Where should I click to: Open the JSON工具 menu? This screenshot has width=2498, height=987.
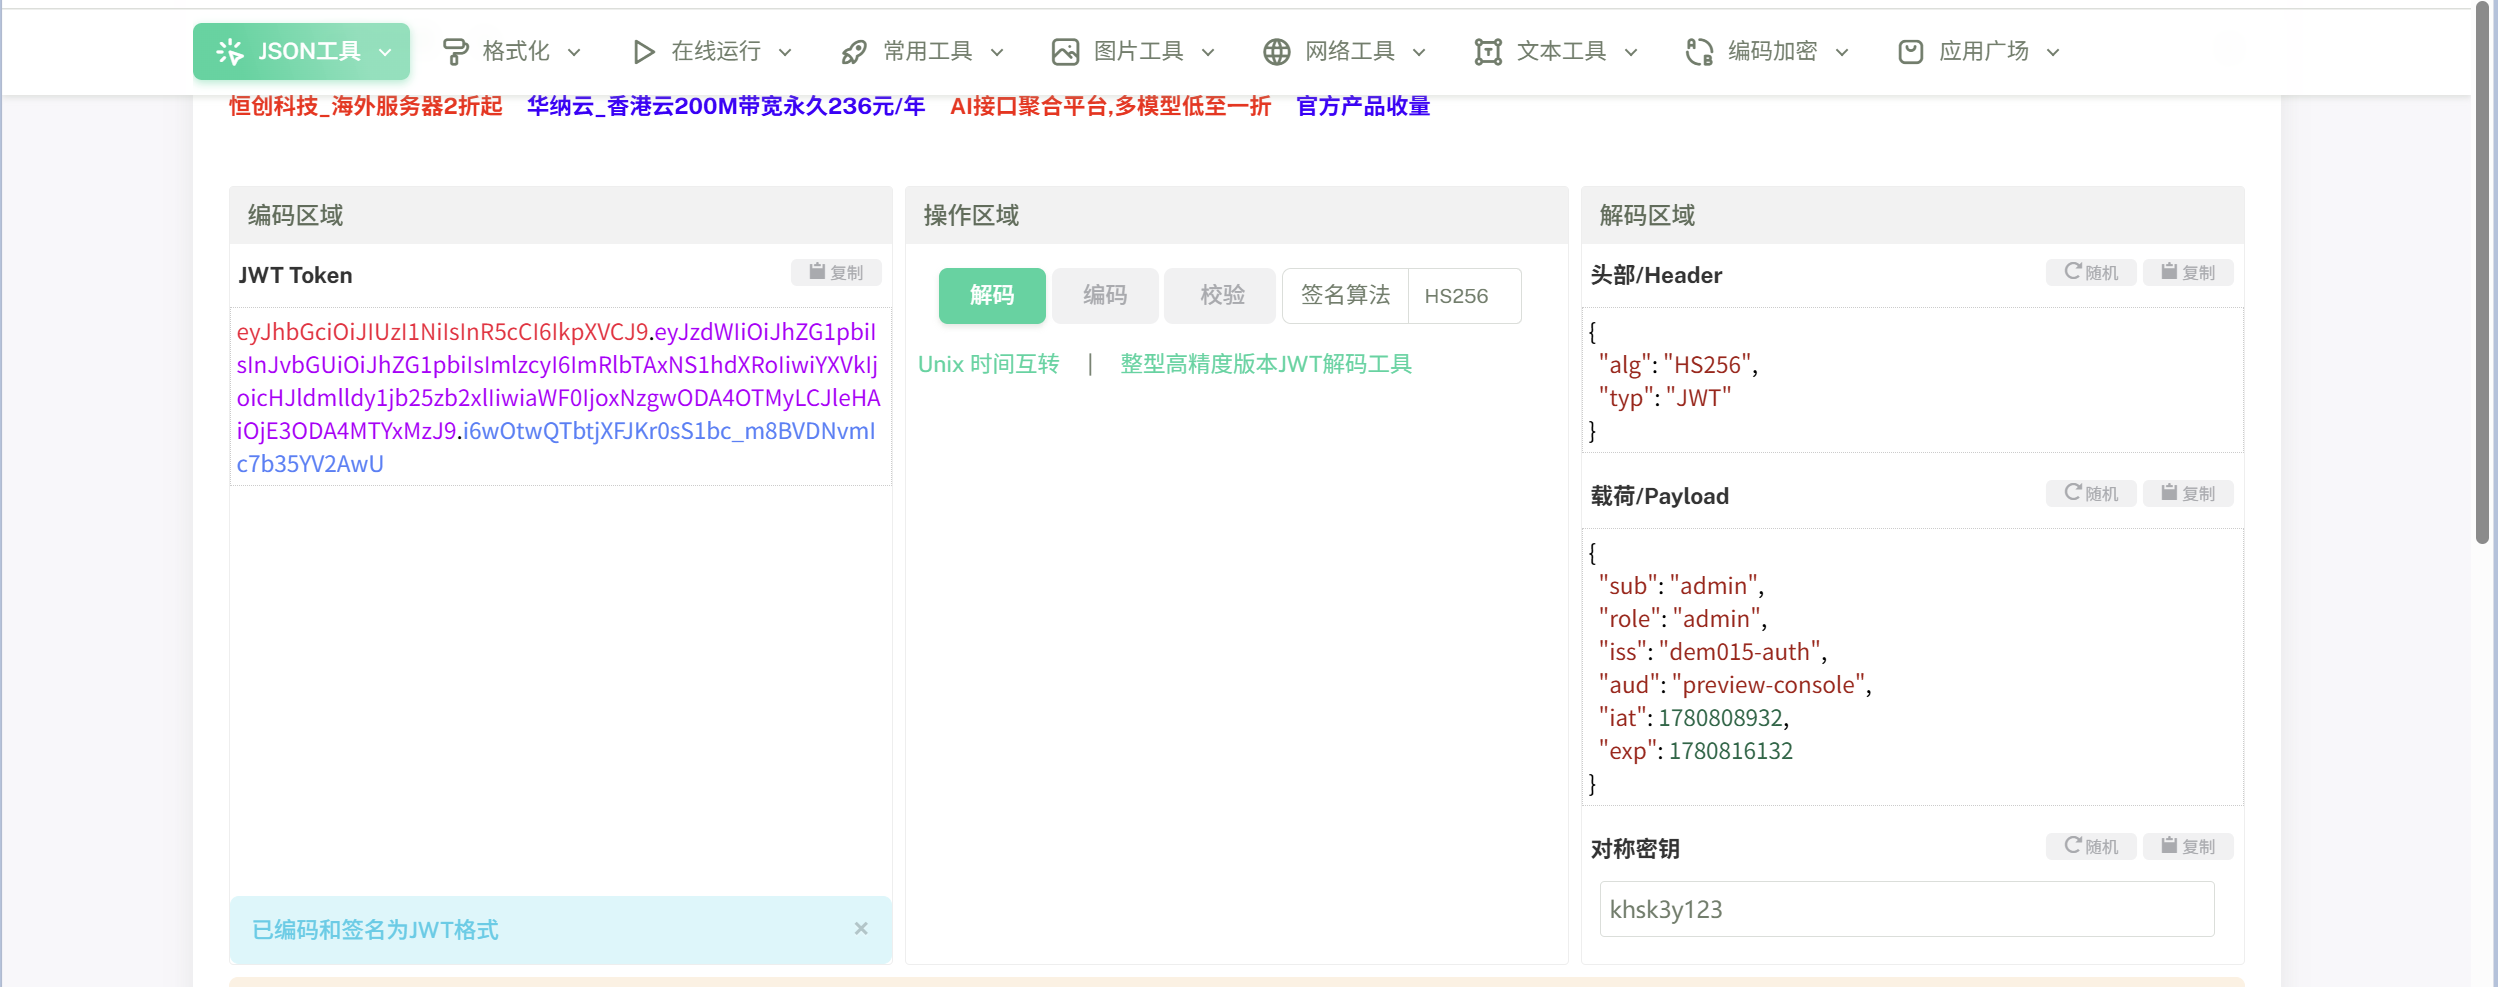(301, 52)
